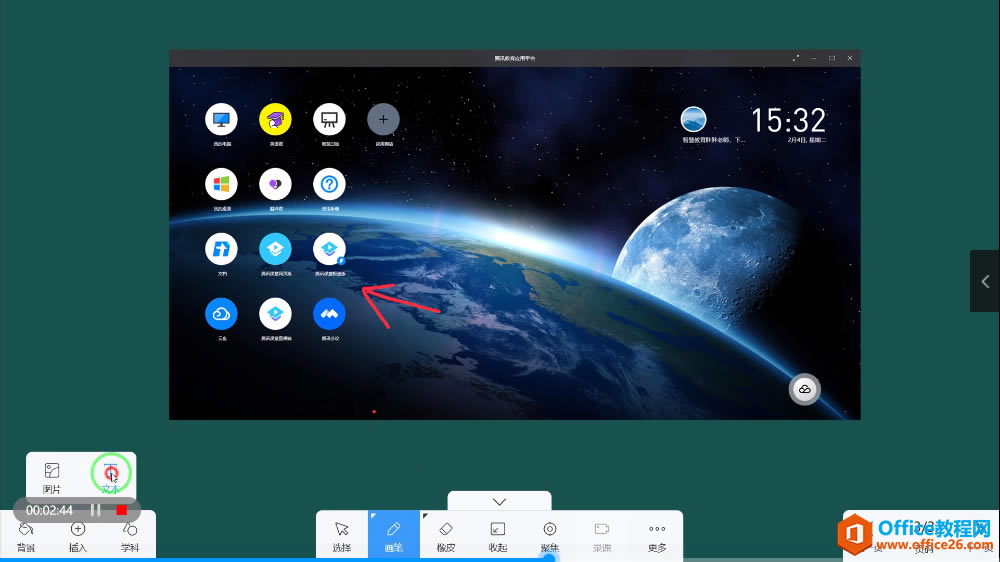Open the 更多 more options menu
The image size is (1000, 562).
[x=657, y=536]
